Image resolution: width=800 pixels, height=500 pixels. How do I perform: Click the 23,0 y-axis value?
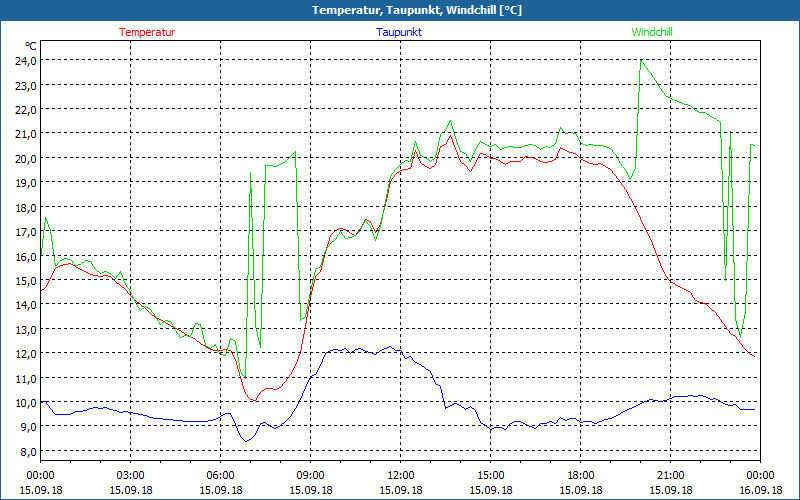26,85
